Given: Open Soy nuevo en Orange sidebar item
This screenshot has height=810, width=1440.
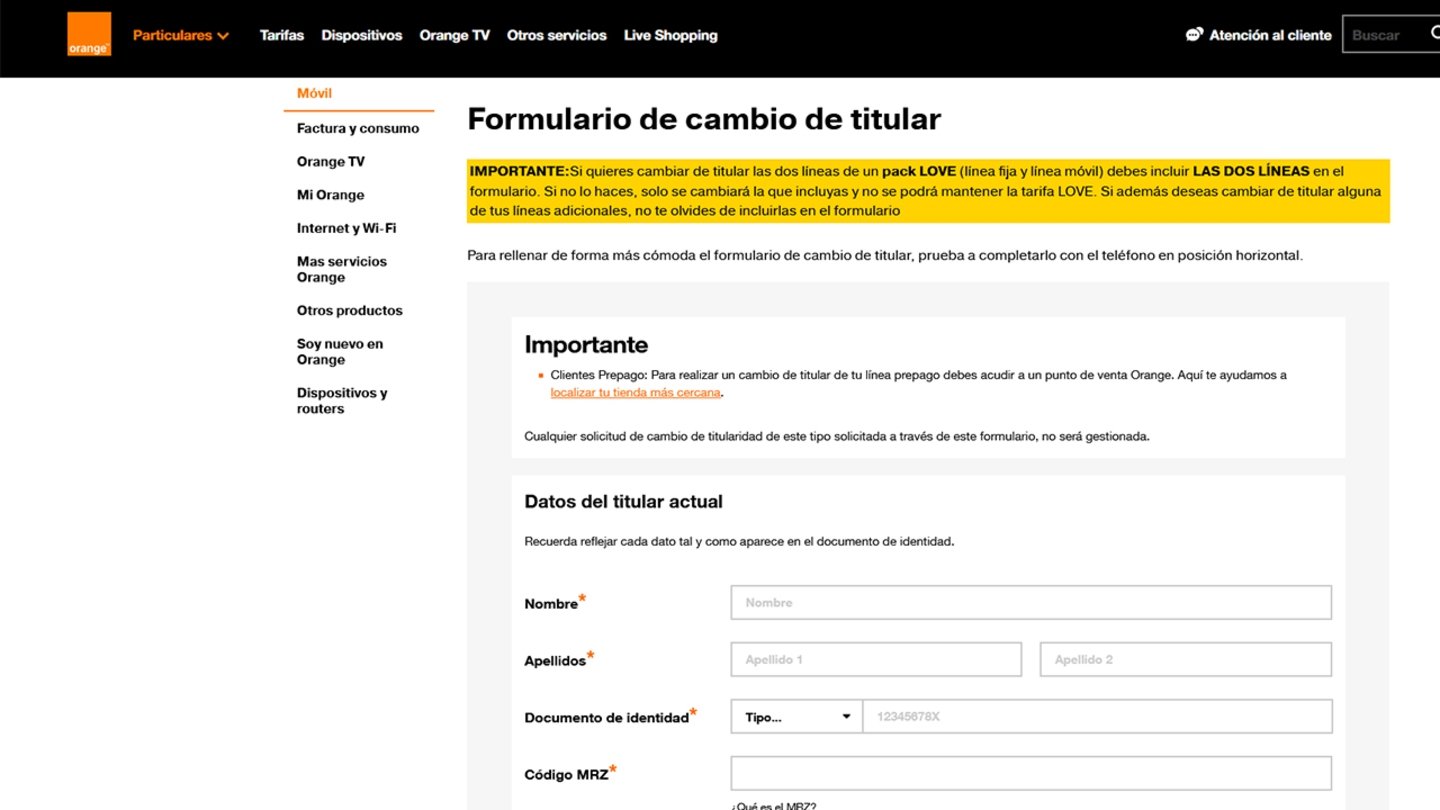Looking at the screenshot, I should click(x=340, y=351).
